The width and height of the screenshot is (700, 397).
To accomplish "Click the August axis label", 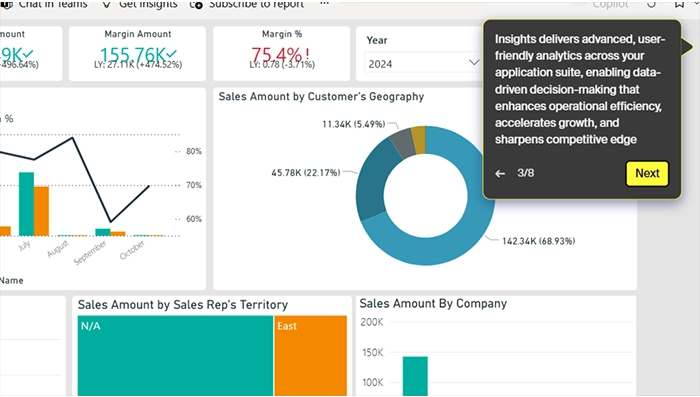I will click(58, 249).
